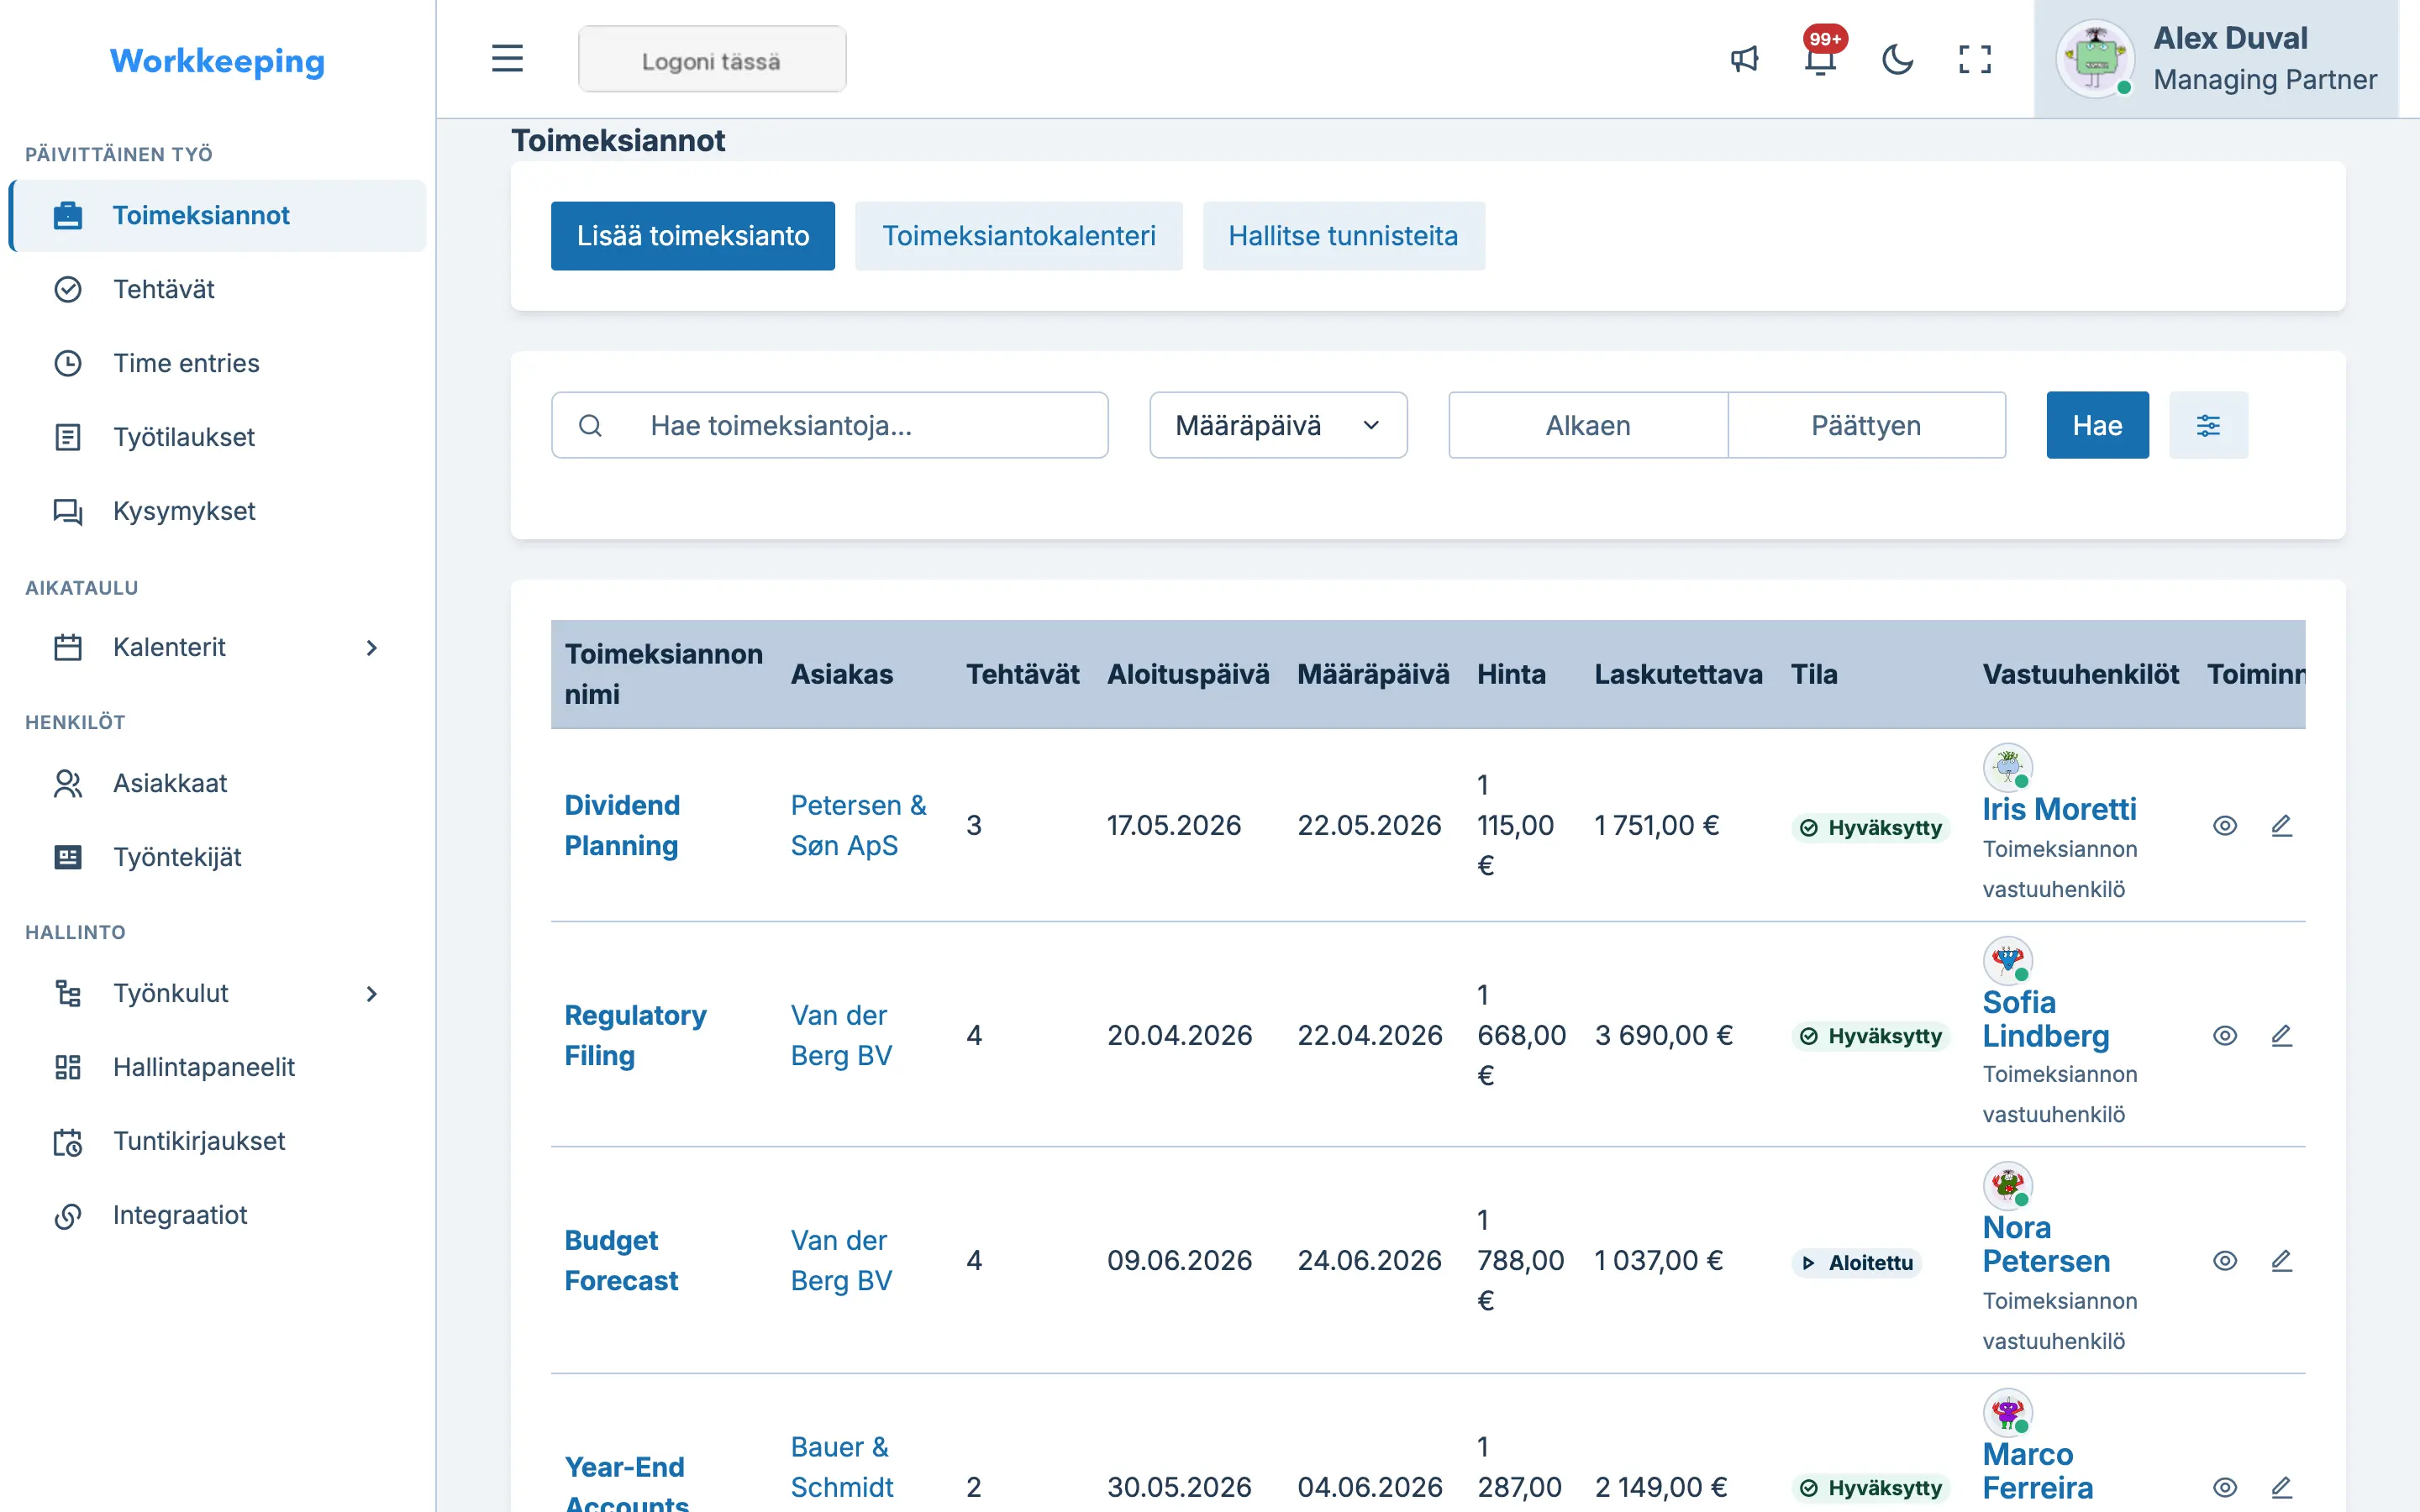This screenshot has width=2420, height=1512.
Task: View Dividend Planning using eye icon
Action: [2224, 825]
